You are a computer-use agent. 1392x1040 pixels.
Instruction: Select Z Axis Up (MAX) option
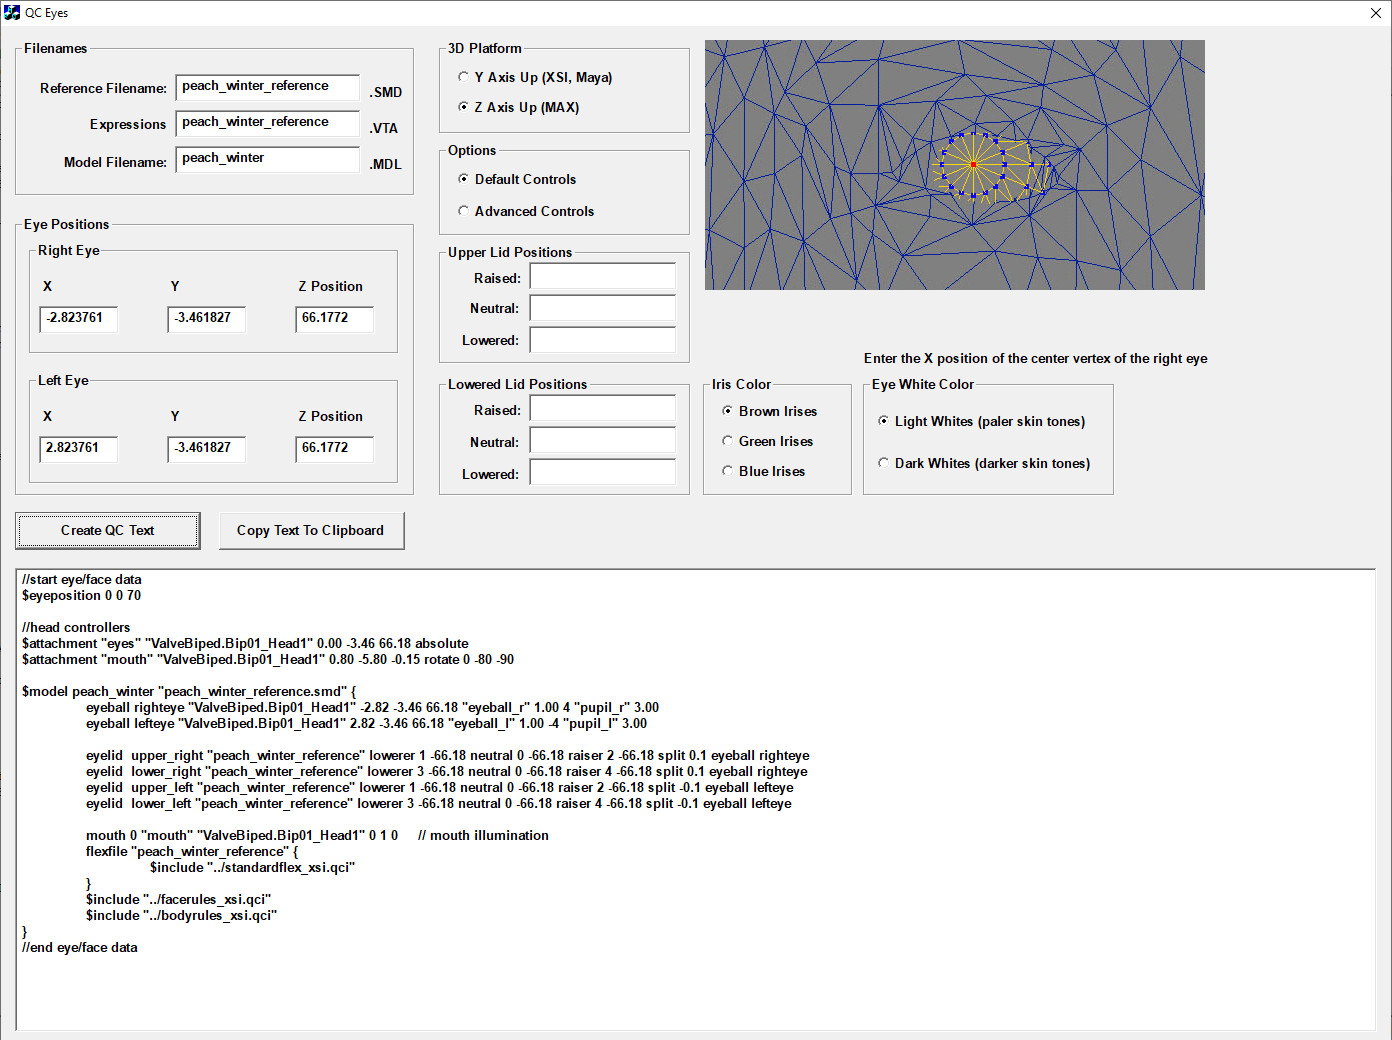click(464, 107)
